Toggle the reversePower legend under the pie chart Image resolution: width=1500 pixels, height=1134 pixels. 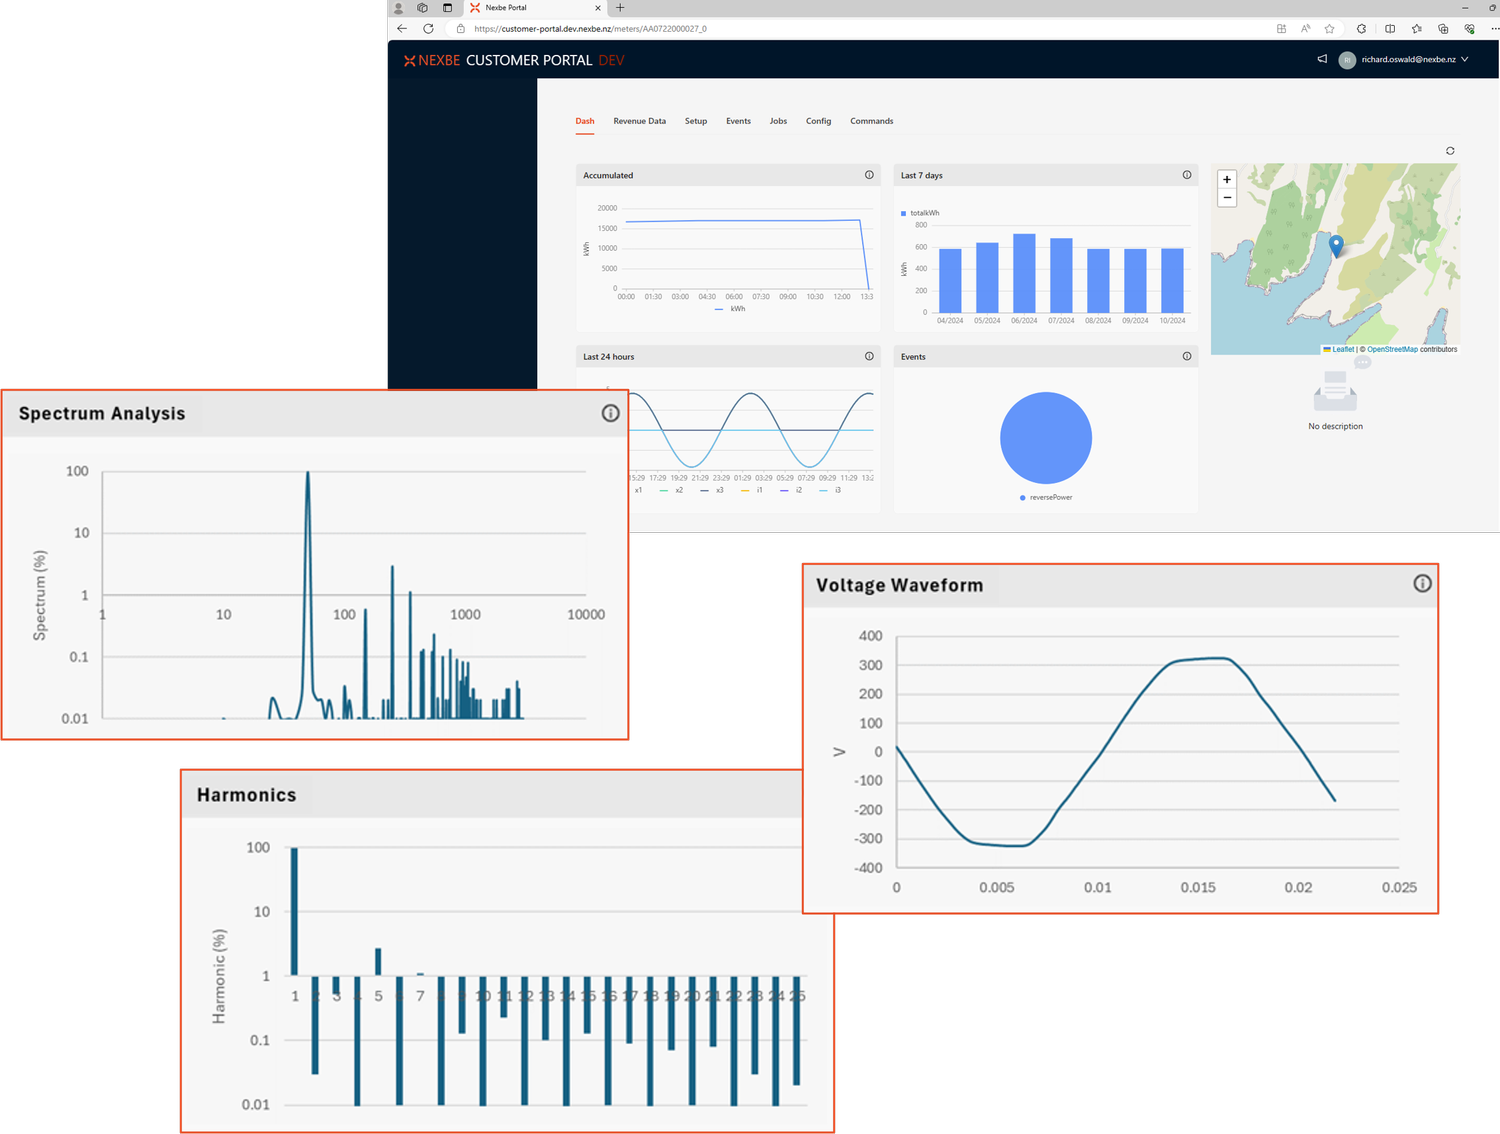1045,496
